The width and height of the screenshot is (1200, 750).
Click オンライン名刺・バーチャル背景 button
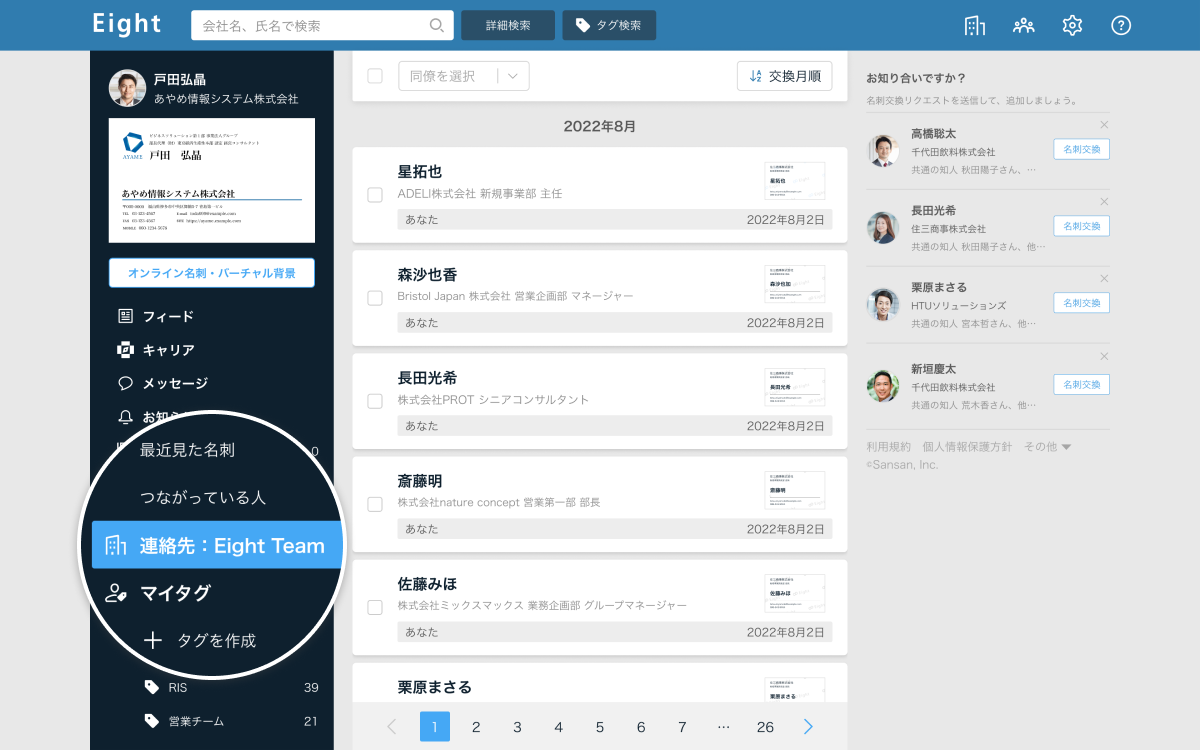tap(212, 273)
